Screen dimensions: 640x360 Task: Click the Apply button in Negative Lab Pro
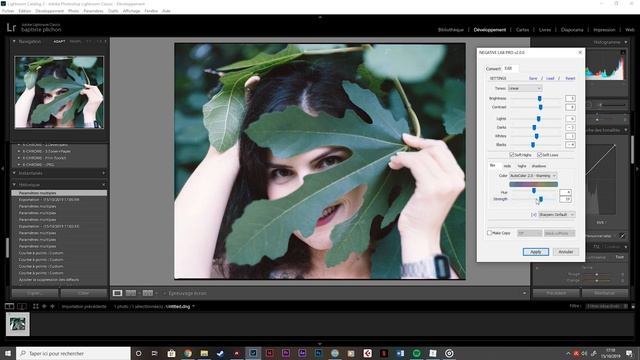[536, 252]
